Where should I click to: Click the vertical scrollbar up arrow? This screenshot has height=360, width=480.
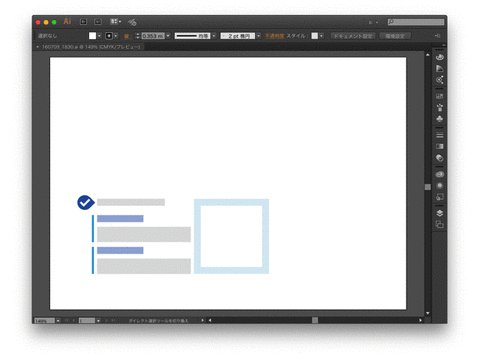point(428,55)
